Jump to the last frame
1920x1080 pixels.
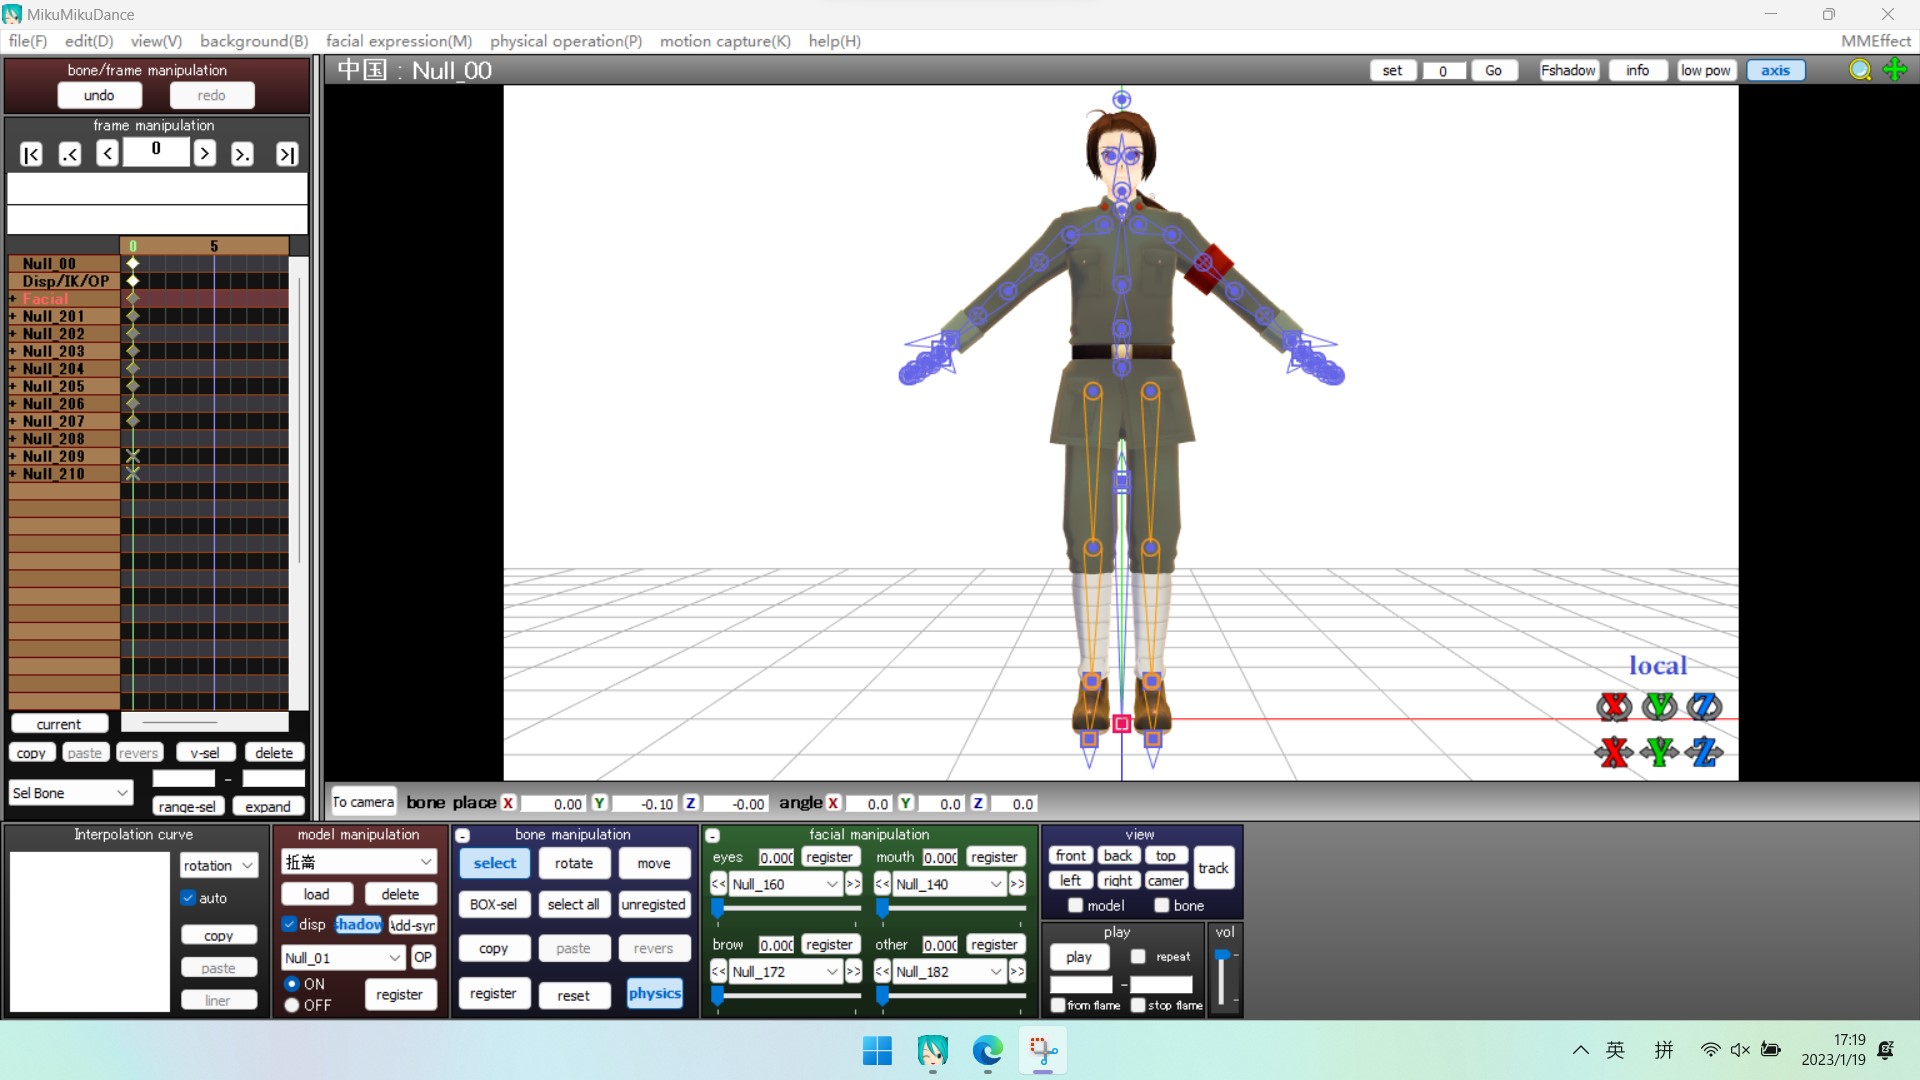click(x=287, y=154)
